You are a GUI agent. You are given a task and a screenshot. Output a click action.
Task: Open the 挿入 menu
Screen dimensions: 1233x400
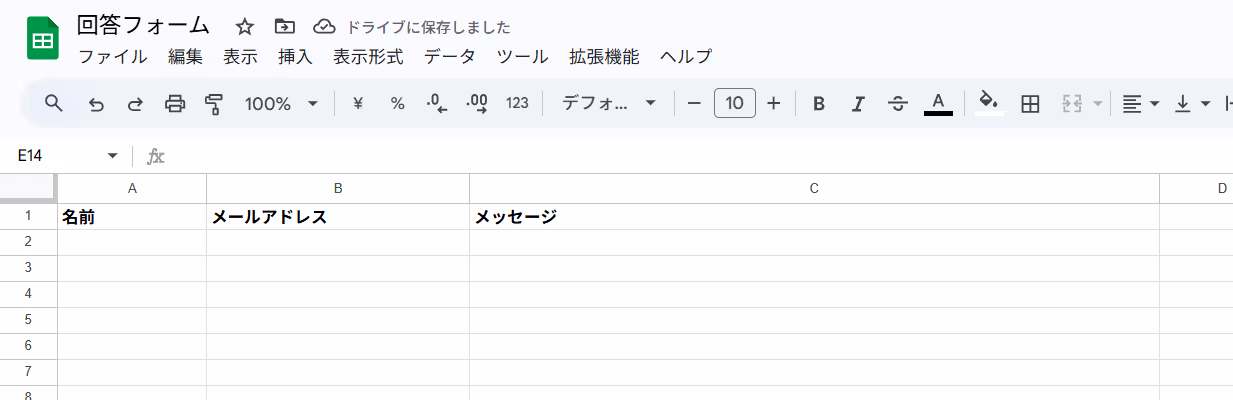tap(295, 57)
